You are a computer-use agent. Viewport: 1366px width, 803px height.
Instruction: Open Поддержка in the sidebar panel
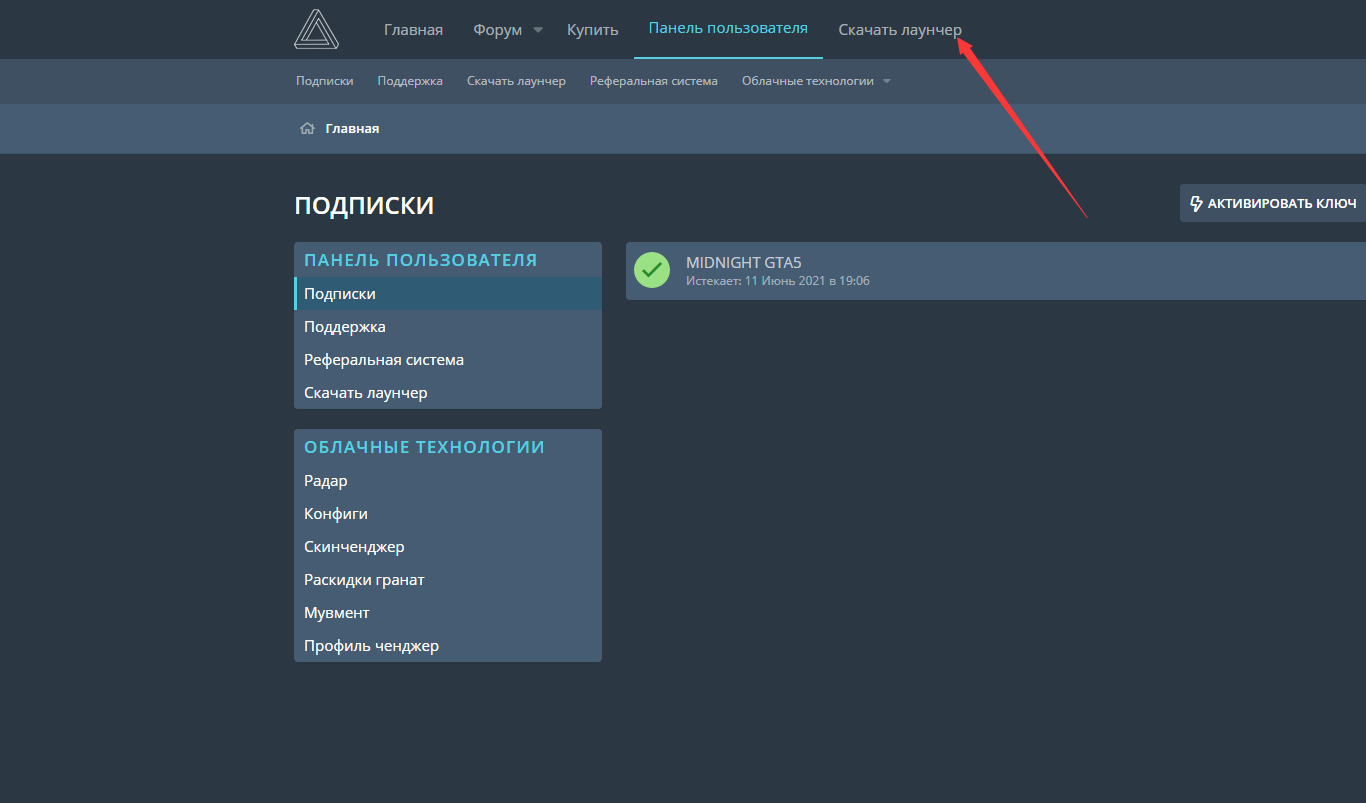[448, 327]
